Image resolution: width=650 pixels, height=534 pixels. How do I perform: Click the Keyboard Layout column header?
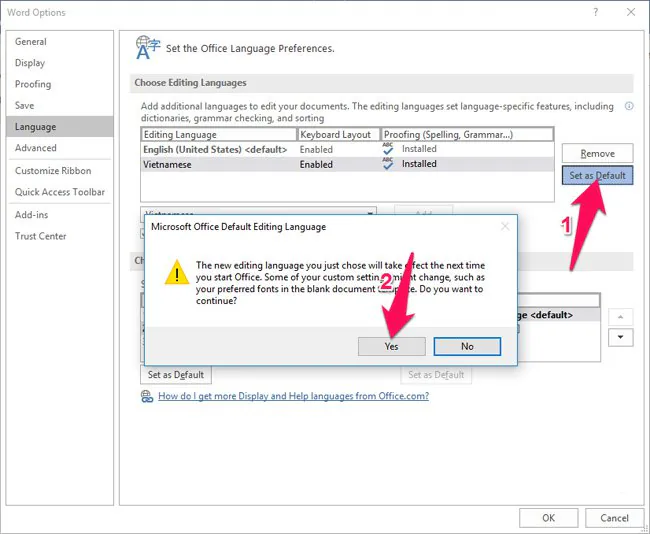pyautogui.click(x=339, y=134)
